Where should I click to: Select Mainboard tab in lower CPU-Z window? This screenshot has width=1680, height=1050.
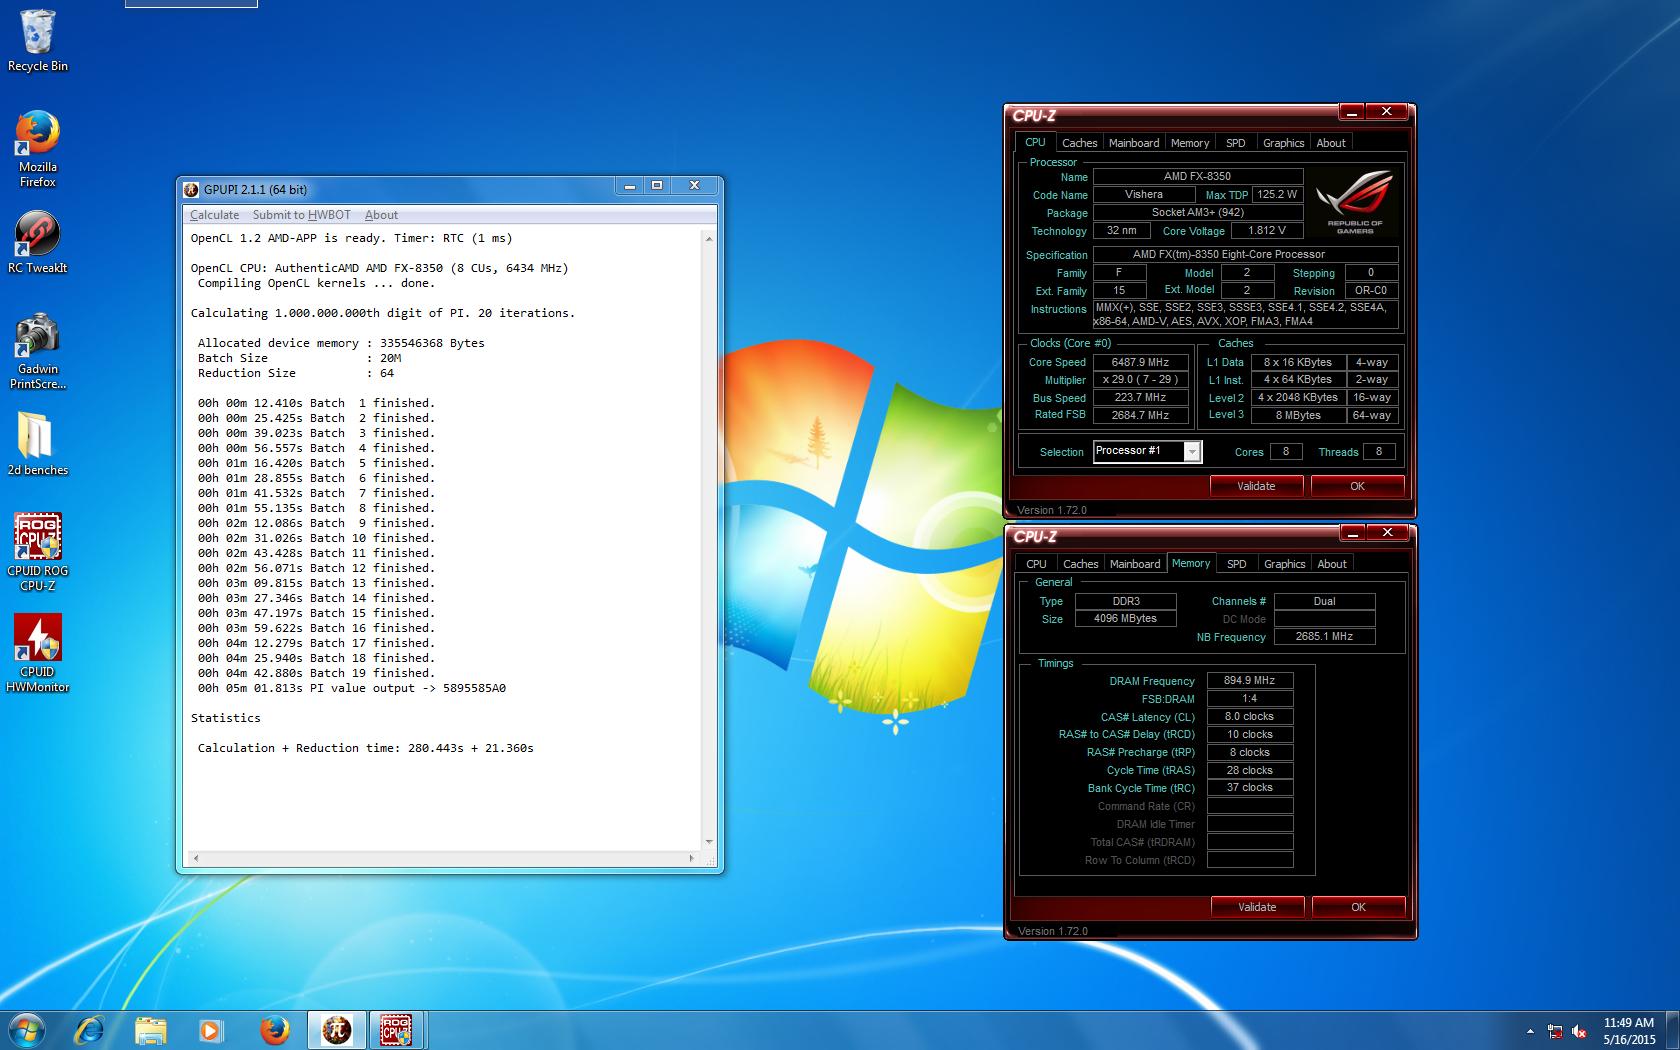1135,564
